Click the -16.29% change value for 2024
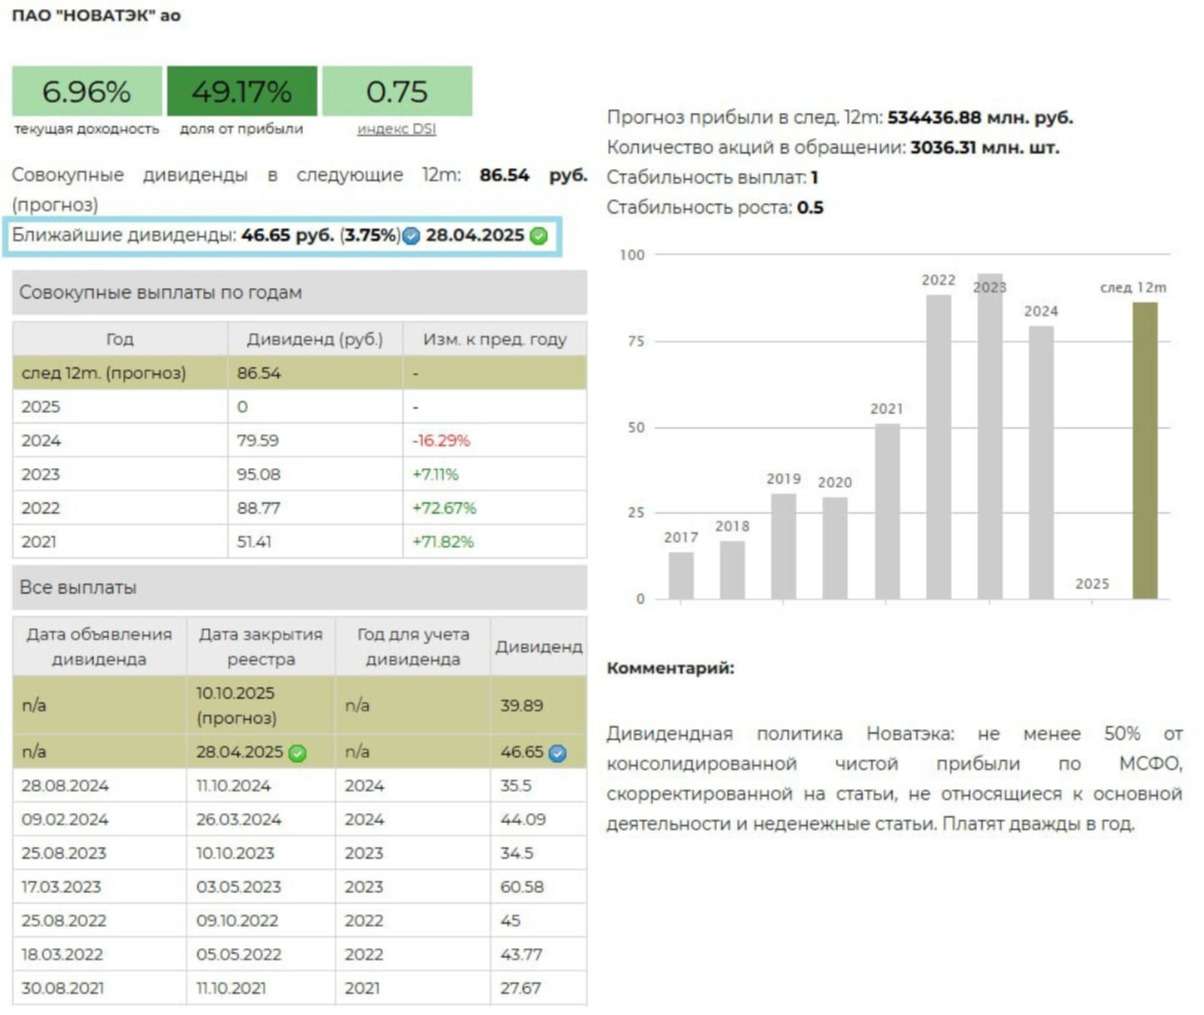 pos(441,441)
